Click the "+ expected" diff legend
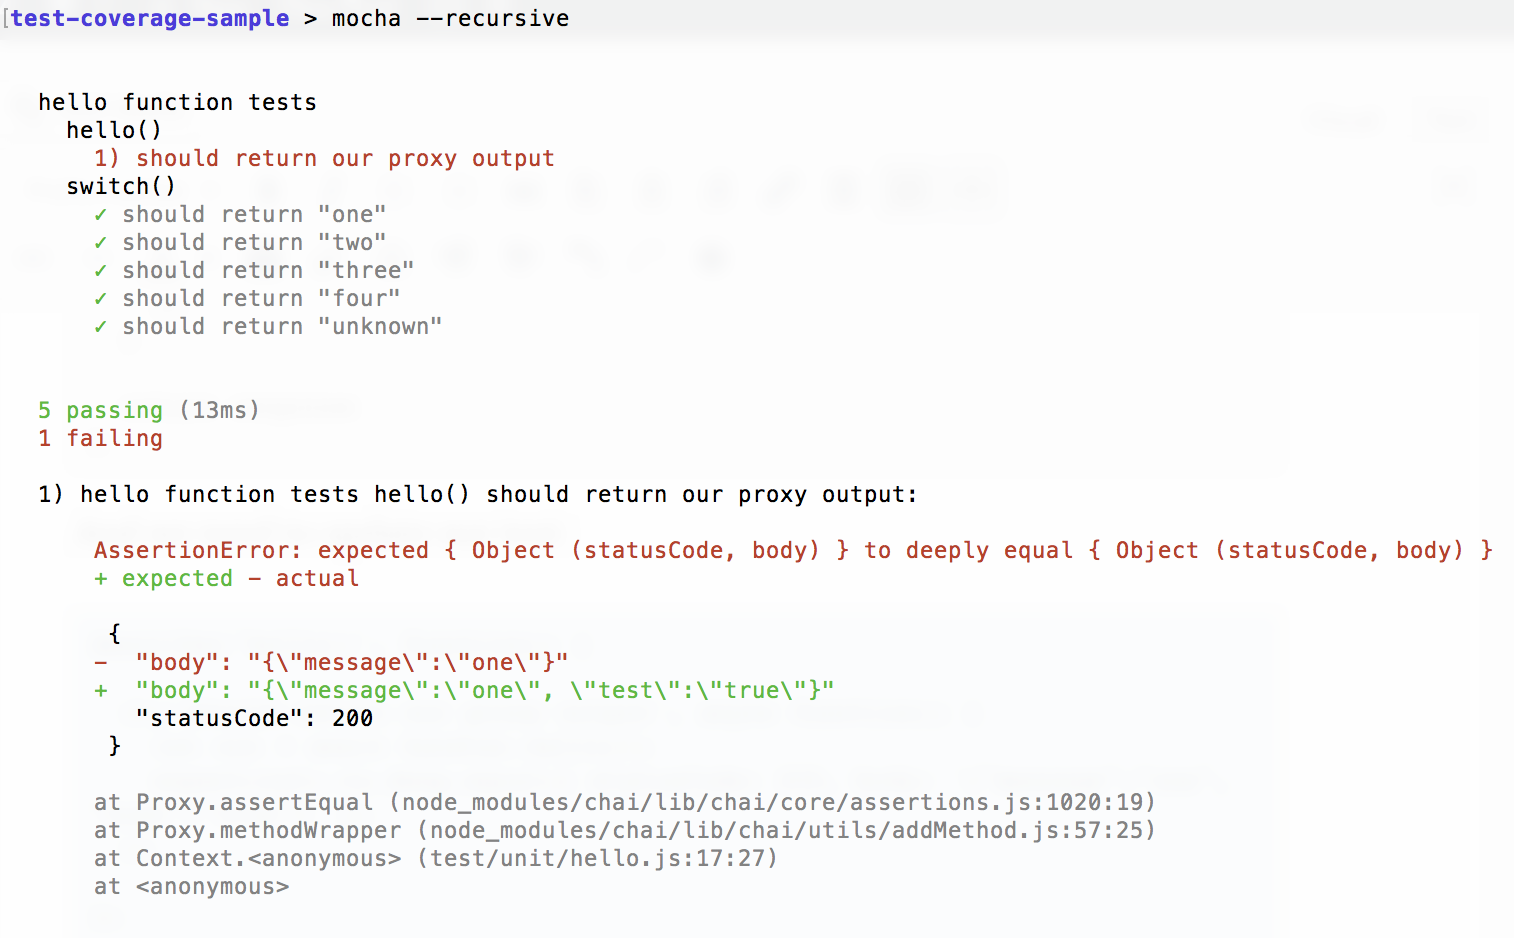Image resolution: width=1514 pixels, height=938 pixels. tap(163, 578)
